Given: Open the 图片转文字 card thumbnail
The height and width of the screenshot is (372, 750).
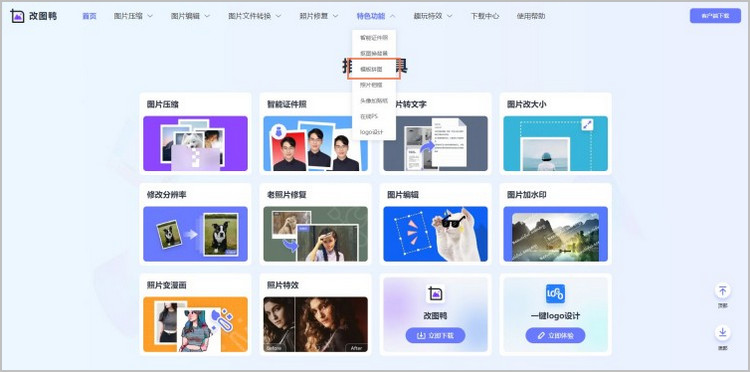Looking at the screenshot, I should pyautogui.click(x=435, y=143).
